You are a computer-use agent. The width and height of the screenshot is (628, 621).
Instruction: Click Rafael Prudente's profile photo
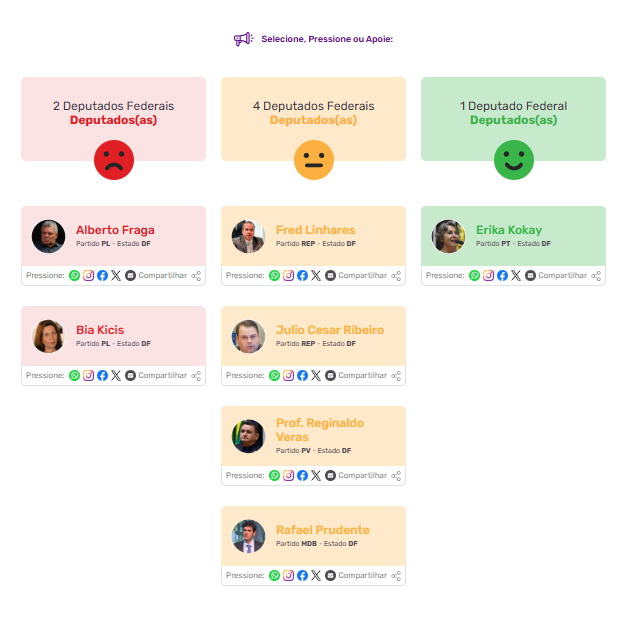248,536
